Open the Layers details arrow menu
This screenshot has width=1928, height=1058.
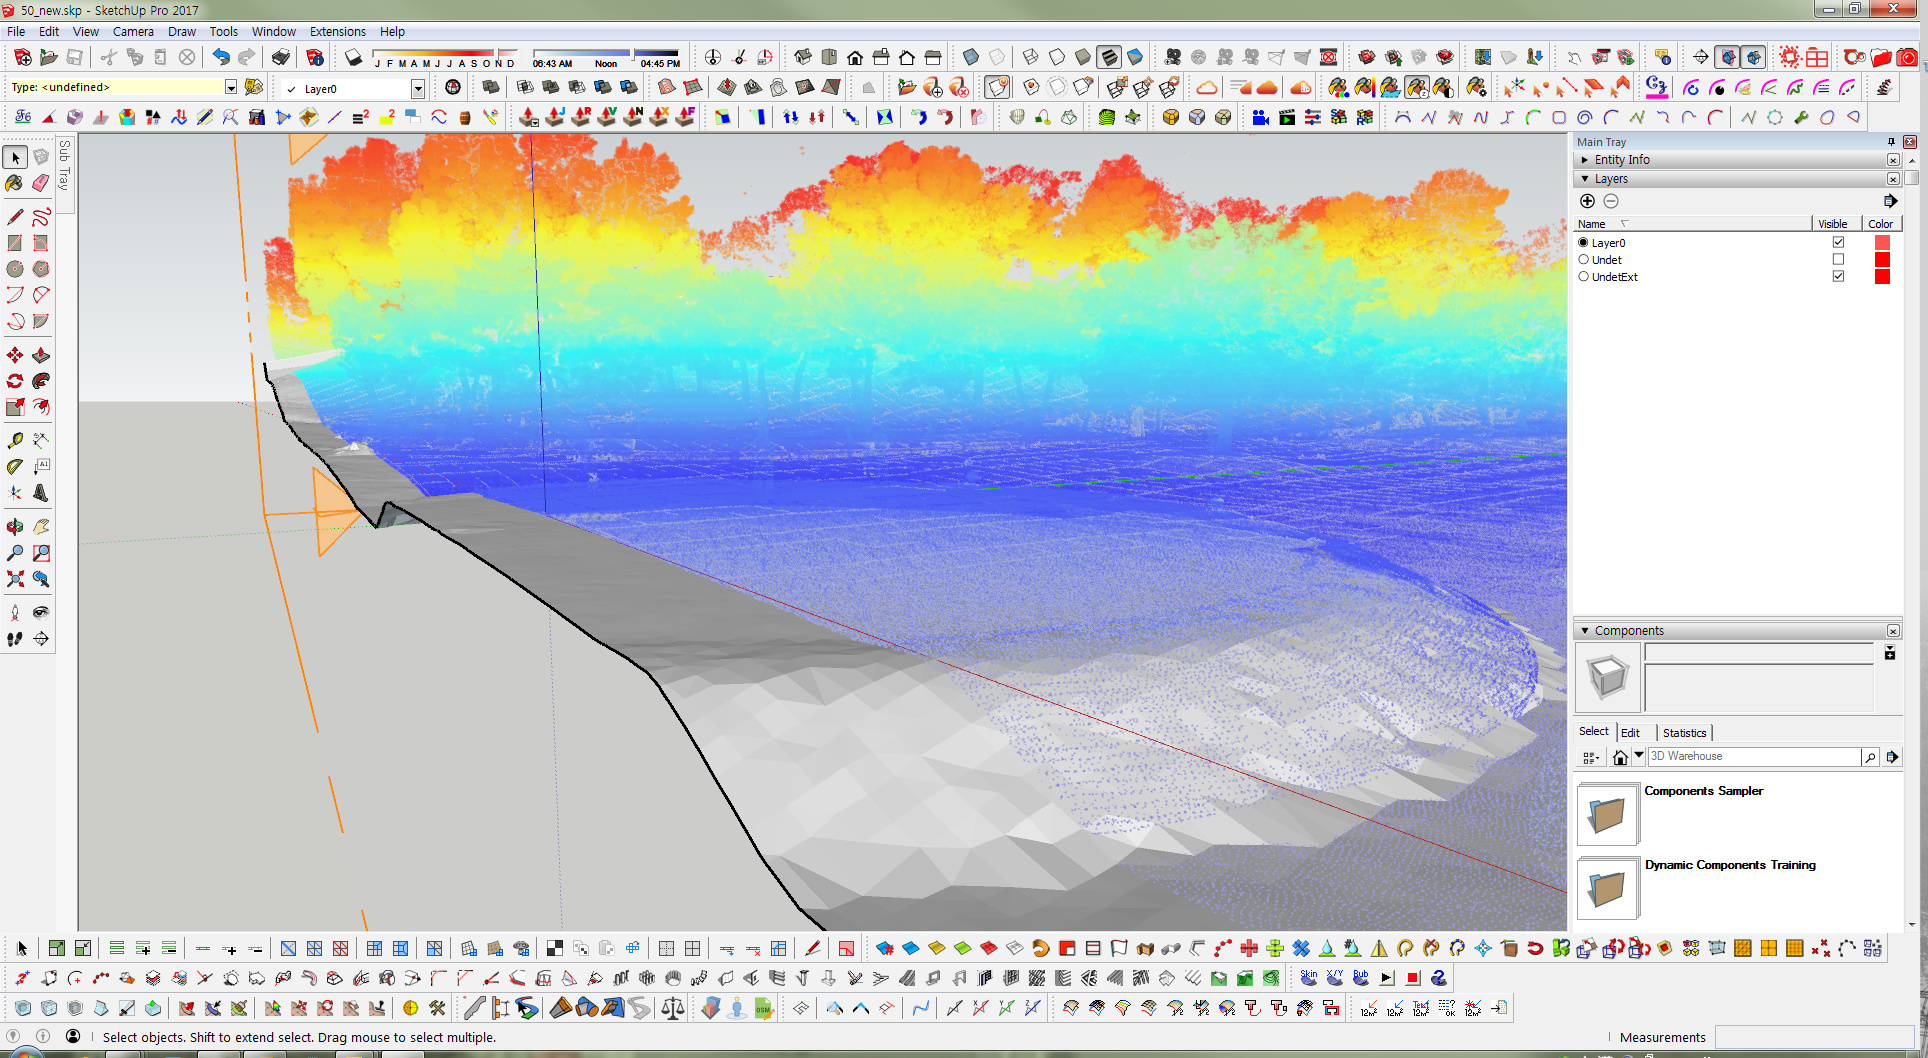tap(1890, 201)
